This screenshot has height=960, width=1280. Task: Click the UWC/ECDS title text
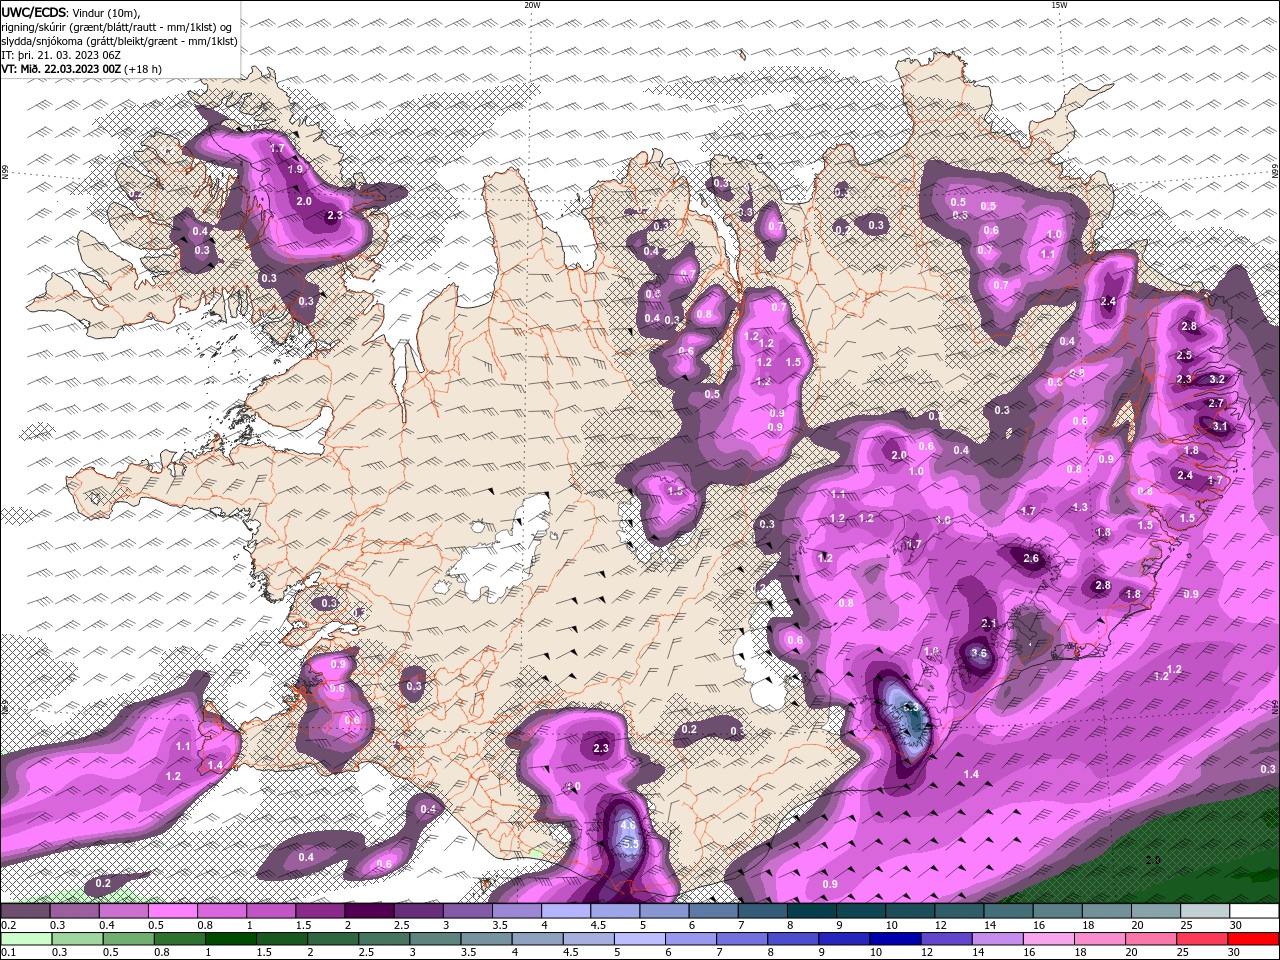click(34, 12)
